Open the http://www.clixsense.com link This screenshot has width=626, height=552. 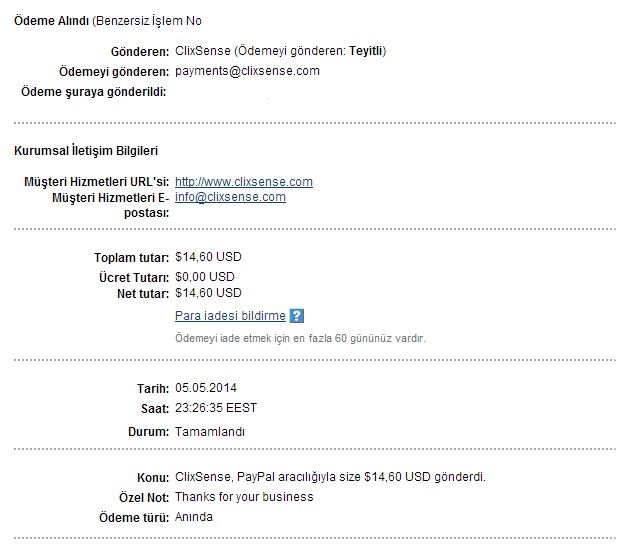coord(244,182)
